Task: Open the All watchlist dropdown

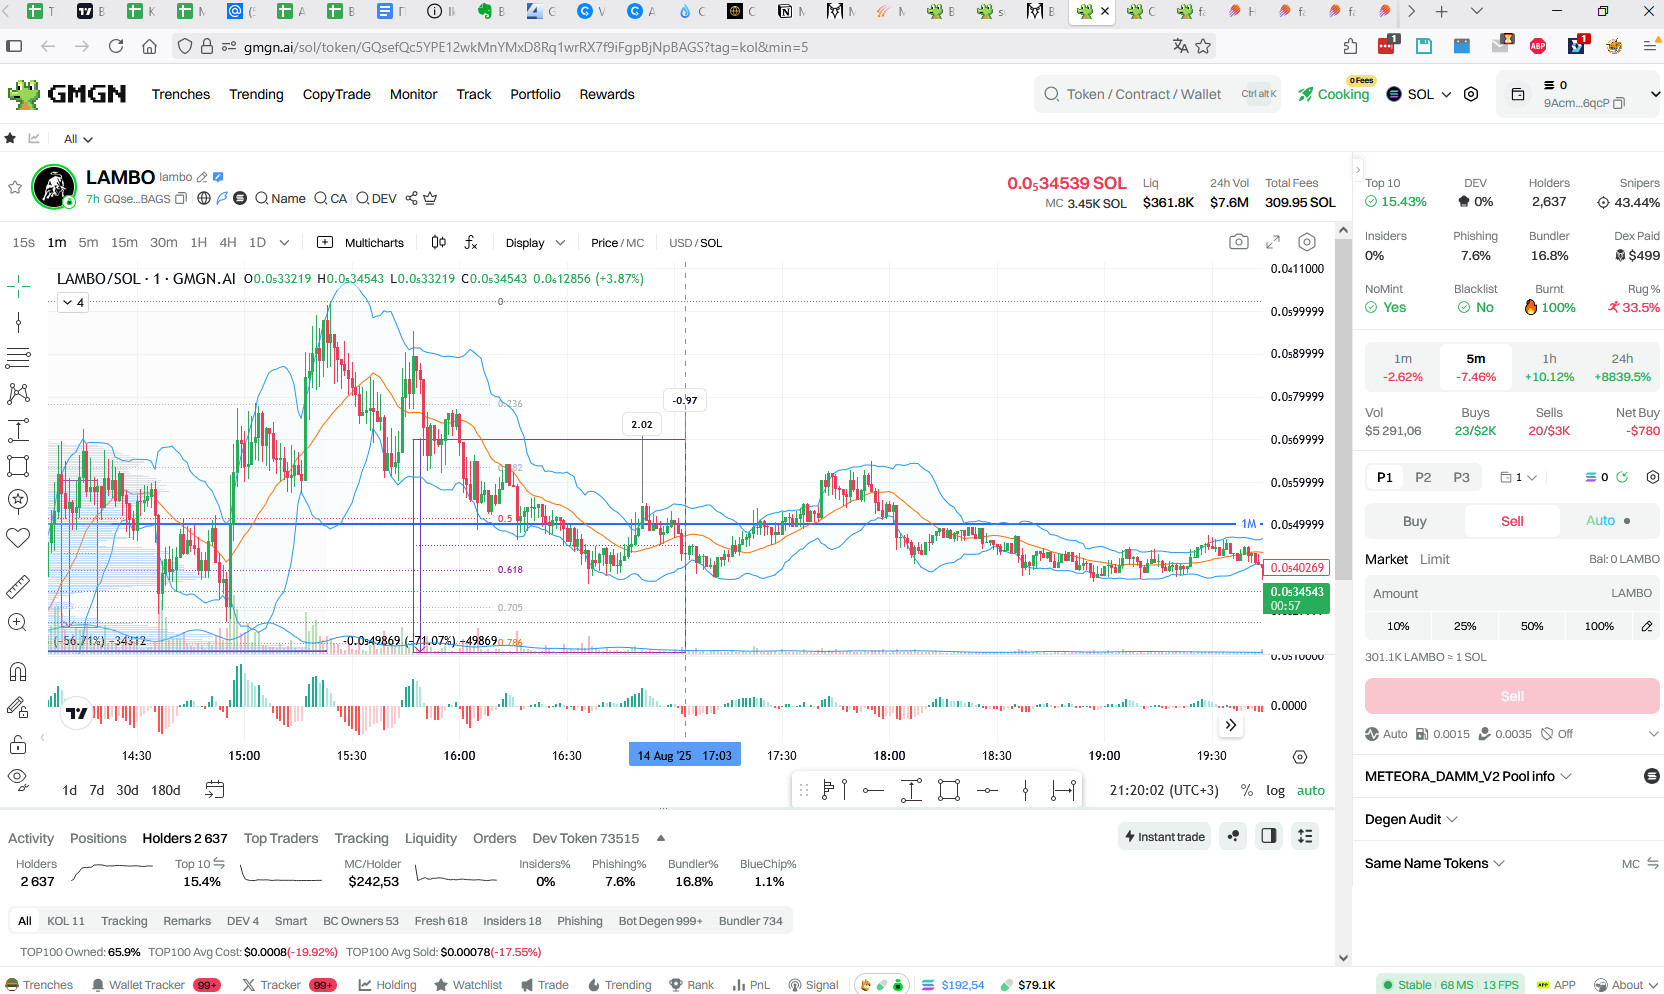Action: (78, 139)
